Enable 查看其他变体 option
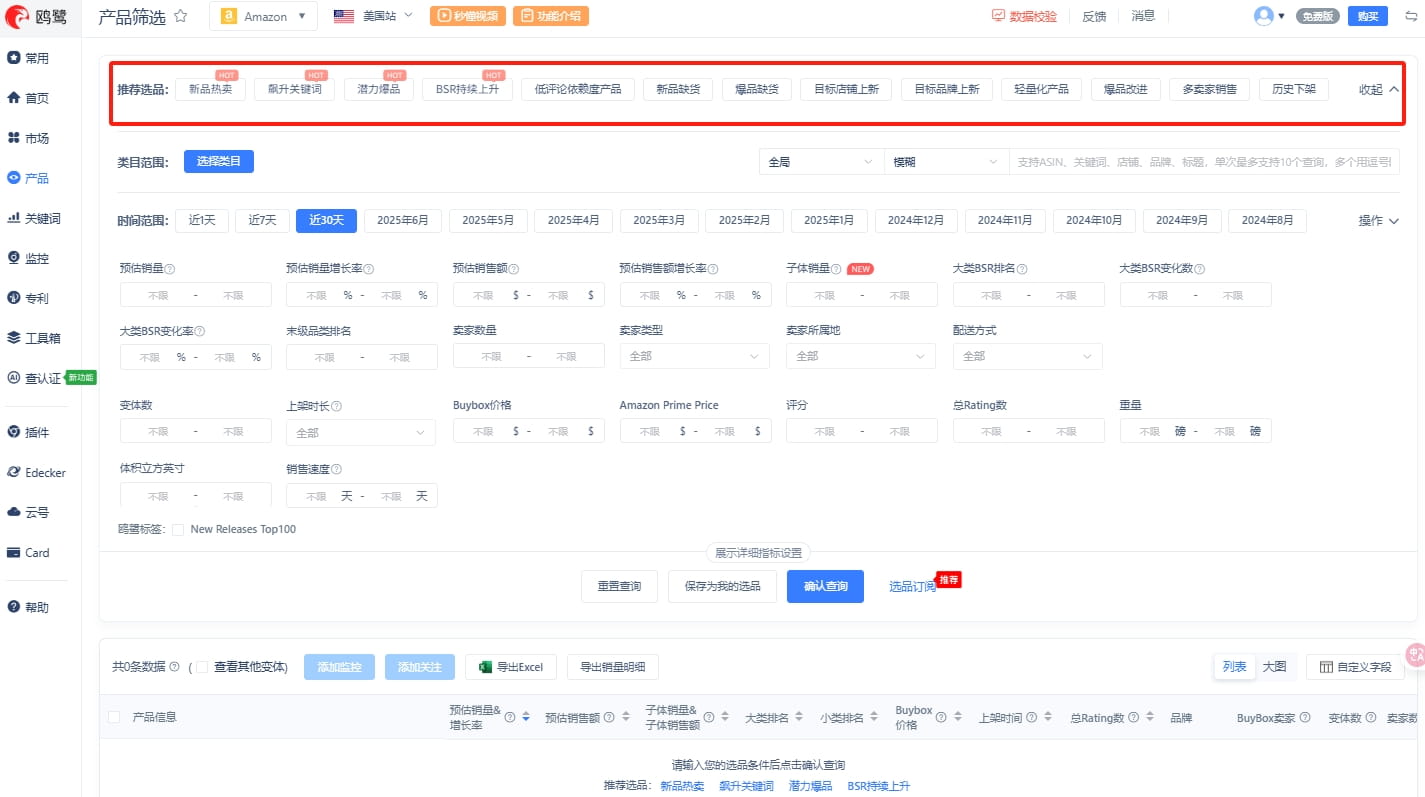Screen dimensions: 1425x797 [201, 667]
